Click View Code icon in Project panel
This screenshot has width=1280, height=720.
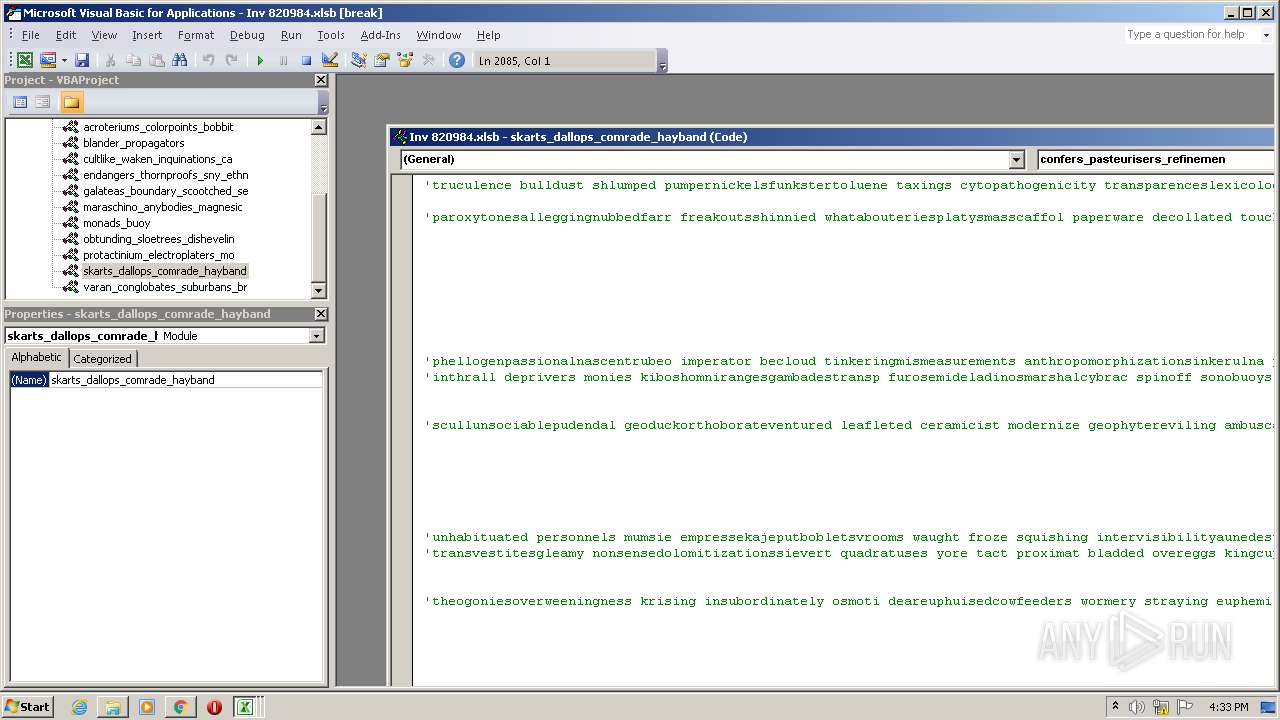coord(20,102)
